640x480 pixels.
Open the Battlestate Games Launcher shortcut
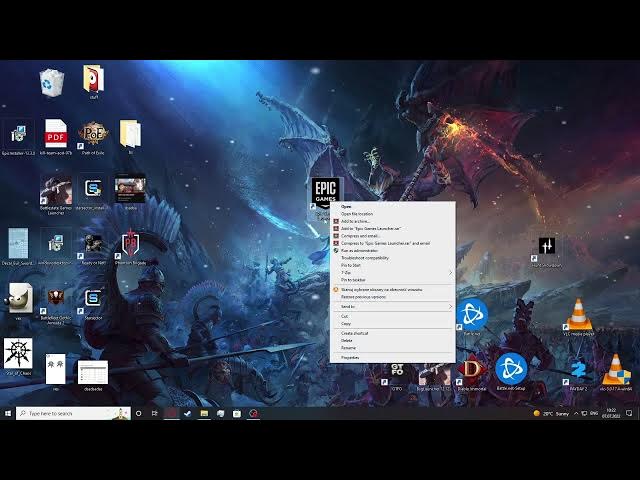pos(56,190)
